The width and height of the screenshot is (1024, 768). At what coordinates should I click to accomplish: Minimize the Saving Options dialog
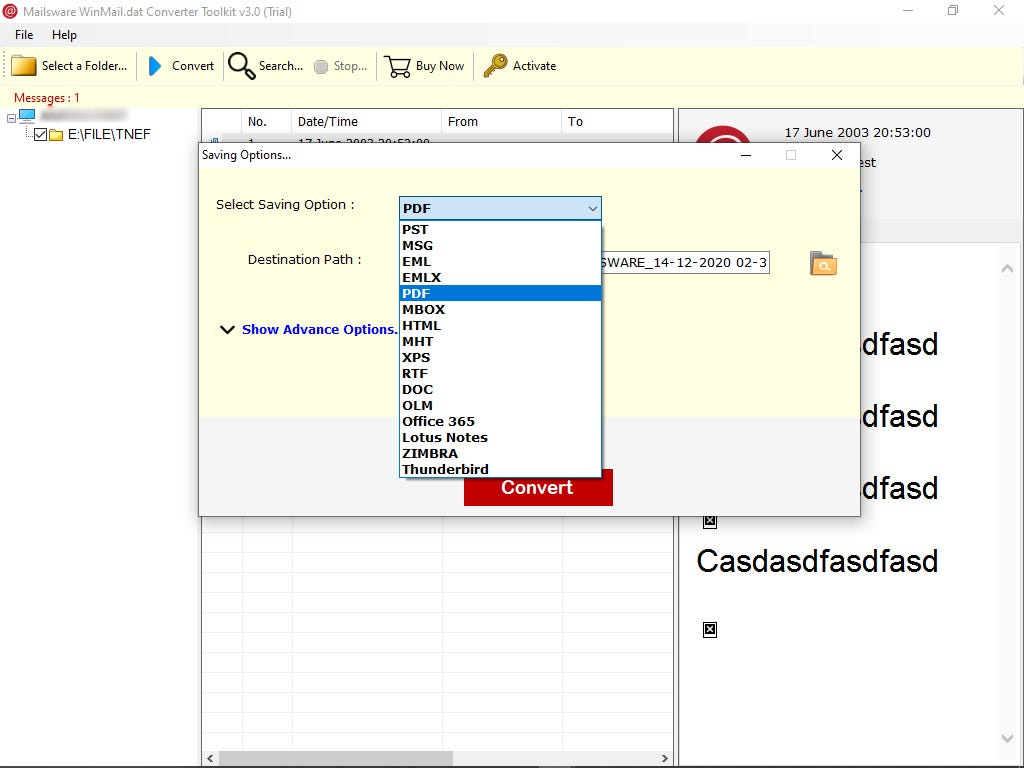746,155
